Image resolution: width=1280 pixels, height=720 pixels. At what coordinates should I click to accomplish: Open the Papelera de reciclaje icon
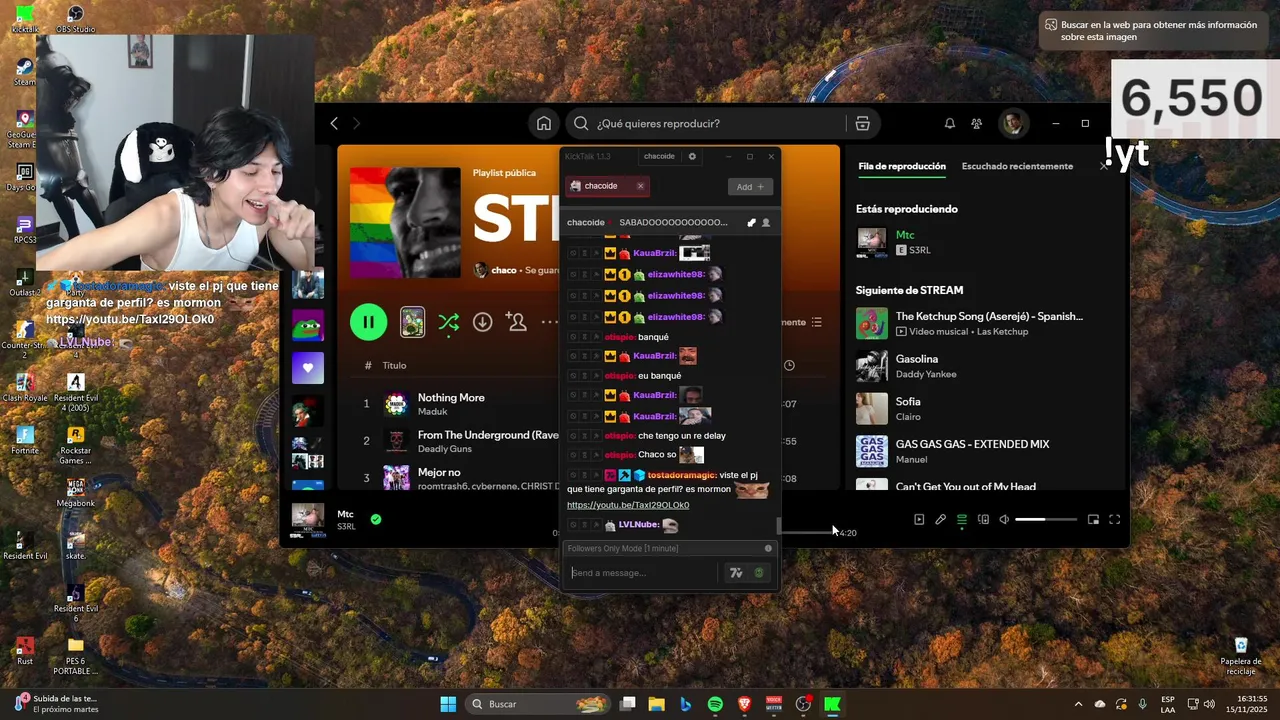[1241, 655]
